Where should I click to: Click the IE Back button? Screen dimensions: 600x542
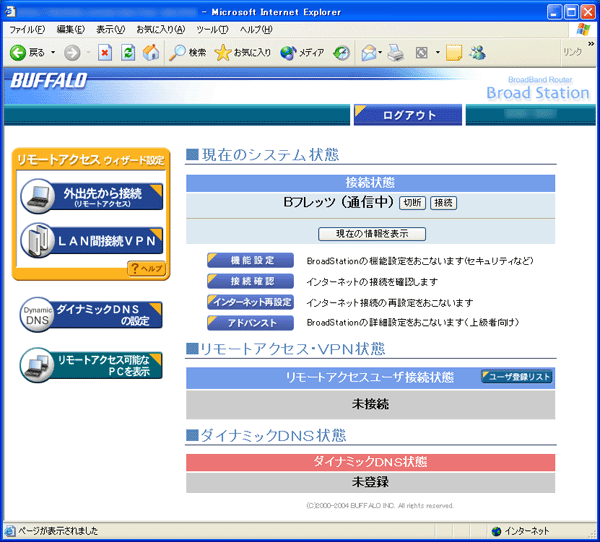[27, 52]
